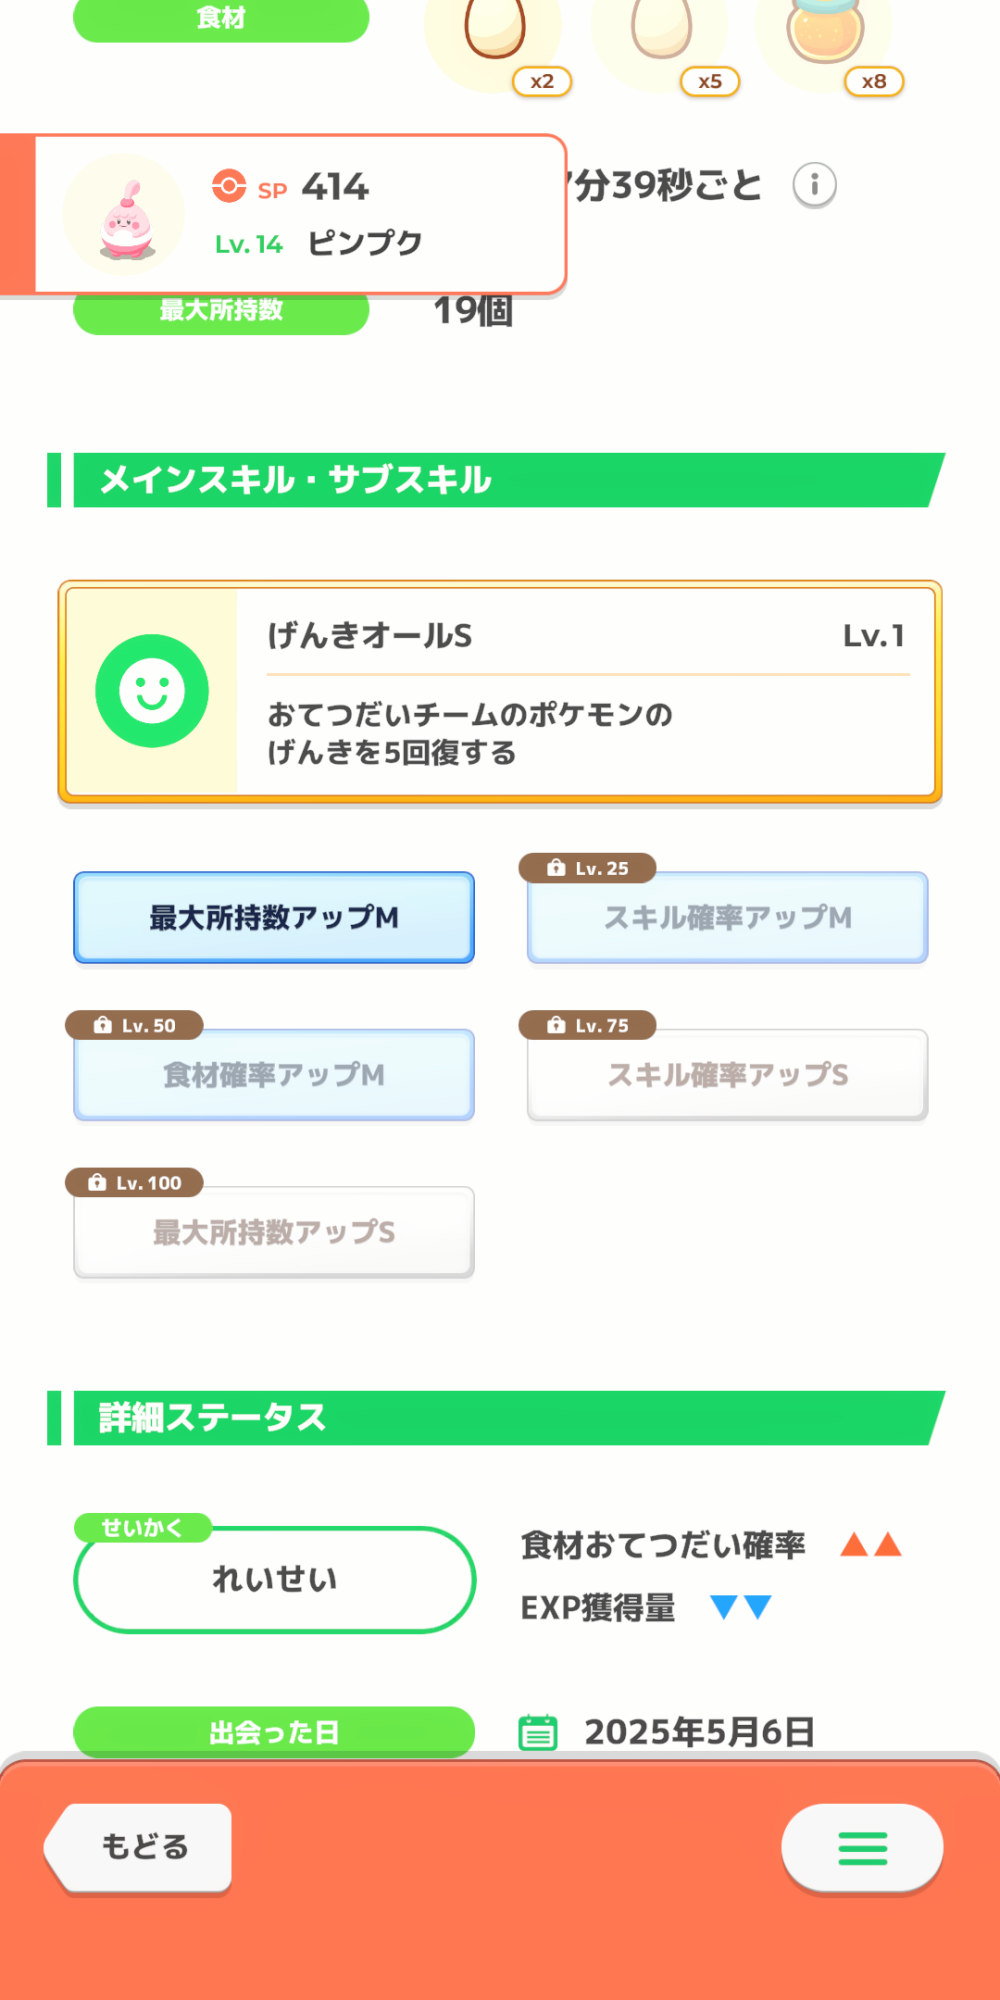Tap locked 最大所持数アップS sub skill
This screenshot has height=2000, width=1000.
[x=274, y=1232]
